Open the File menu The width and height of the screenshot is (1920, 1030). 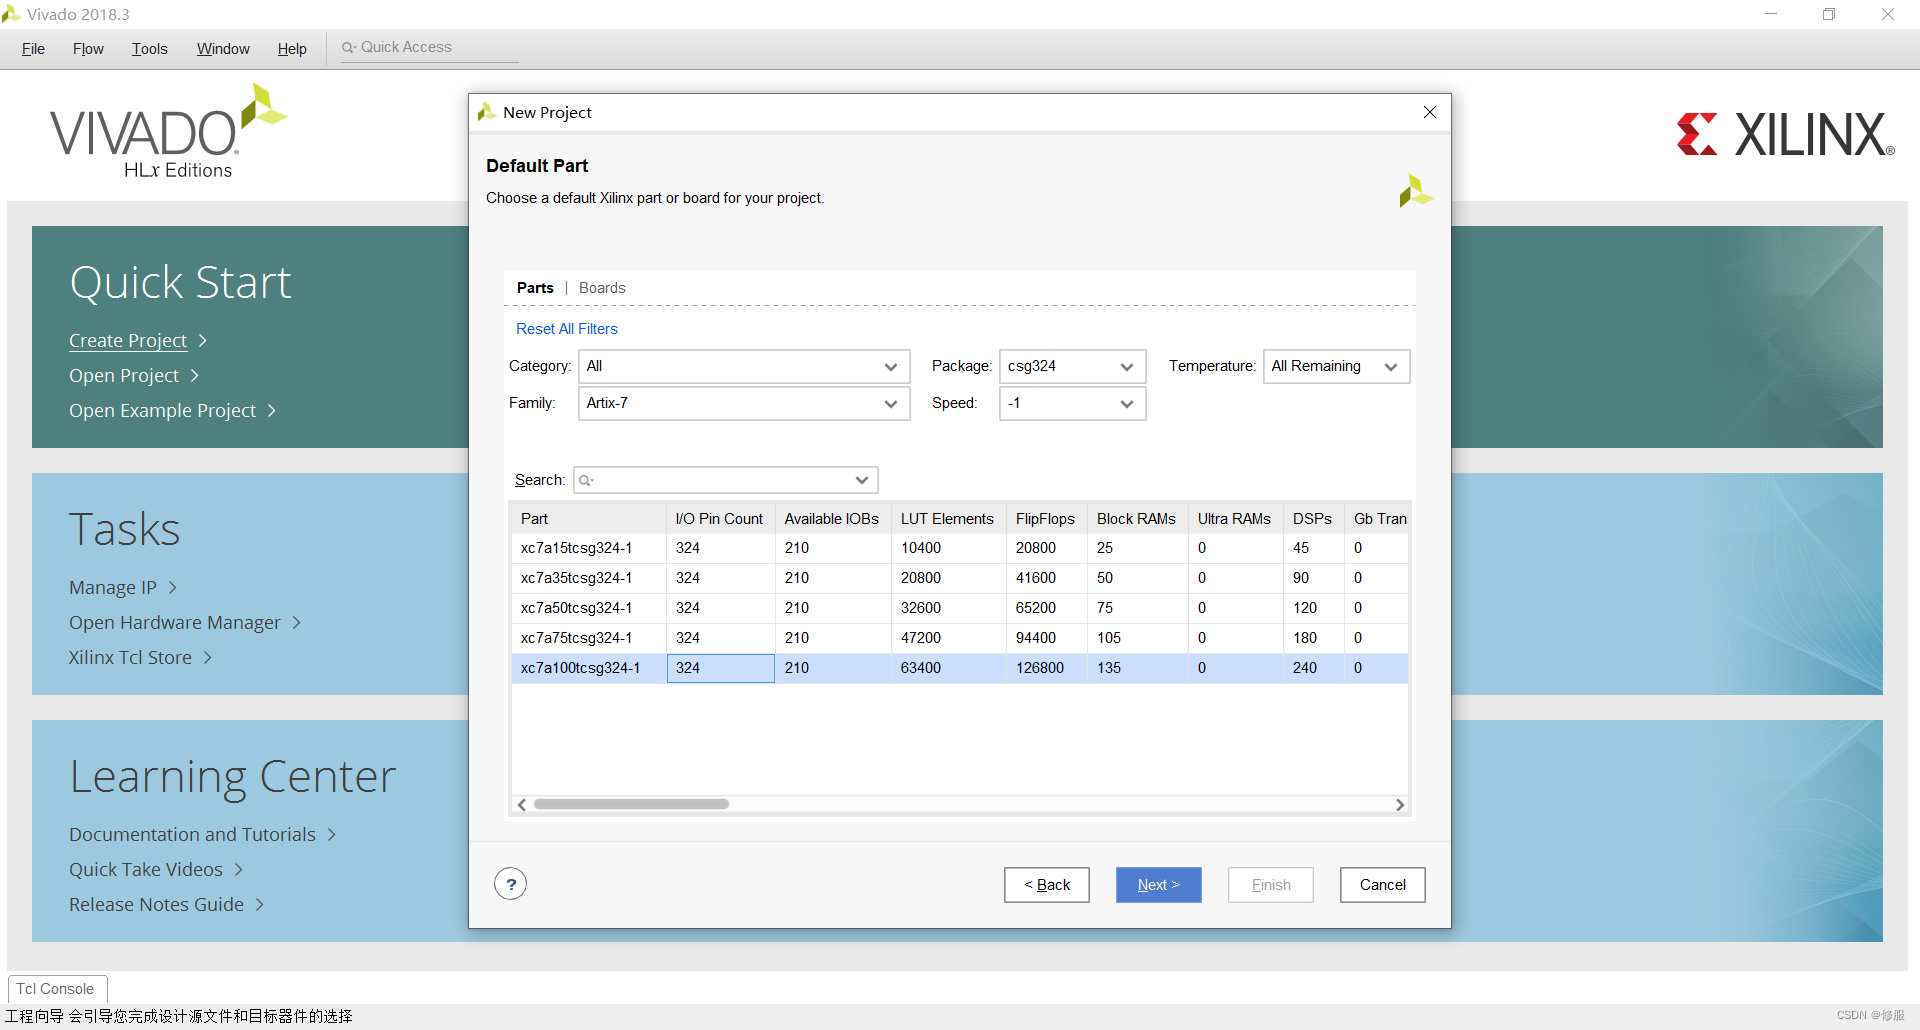point(33,49)
